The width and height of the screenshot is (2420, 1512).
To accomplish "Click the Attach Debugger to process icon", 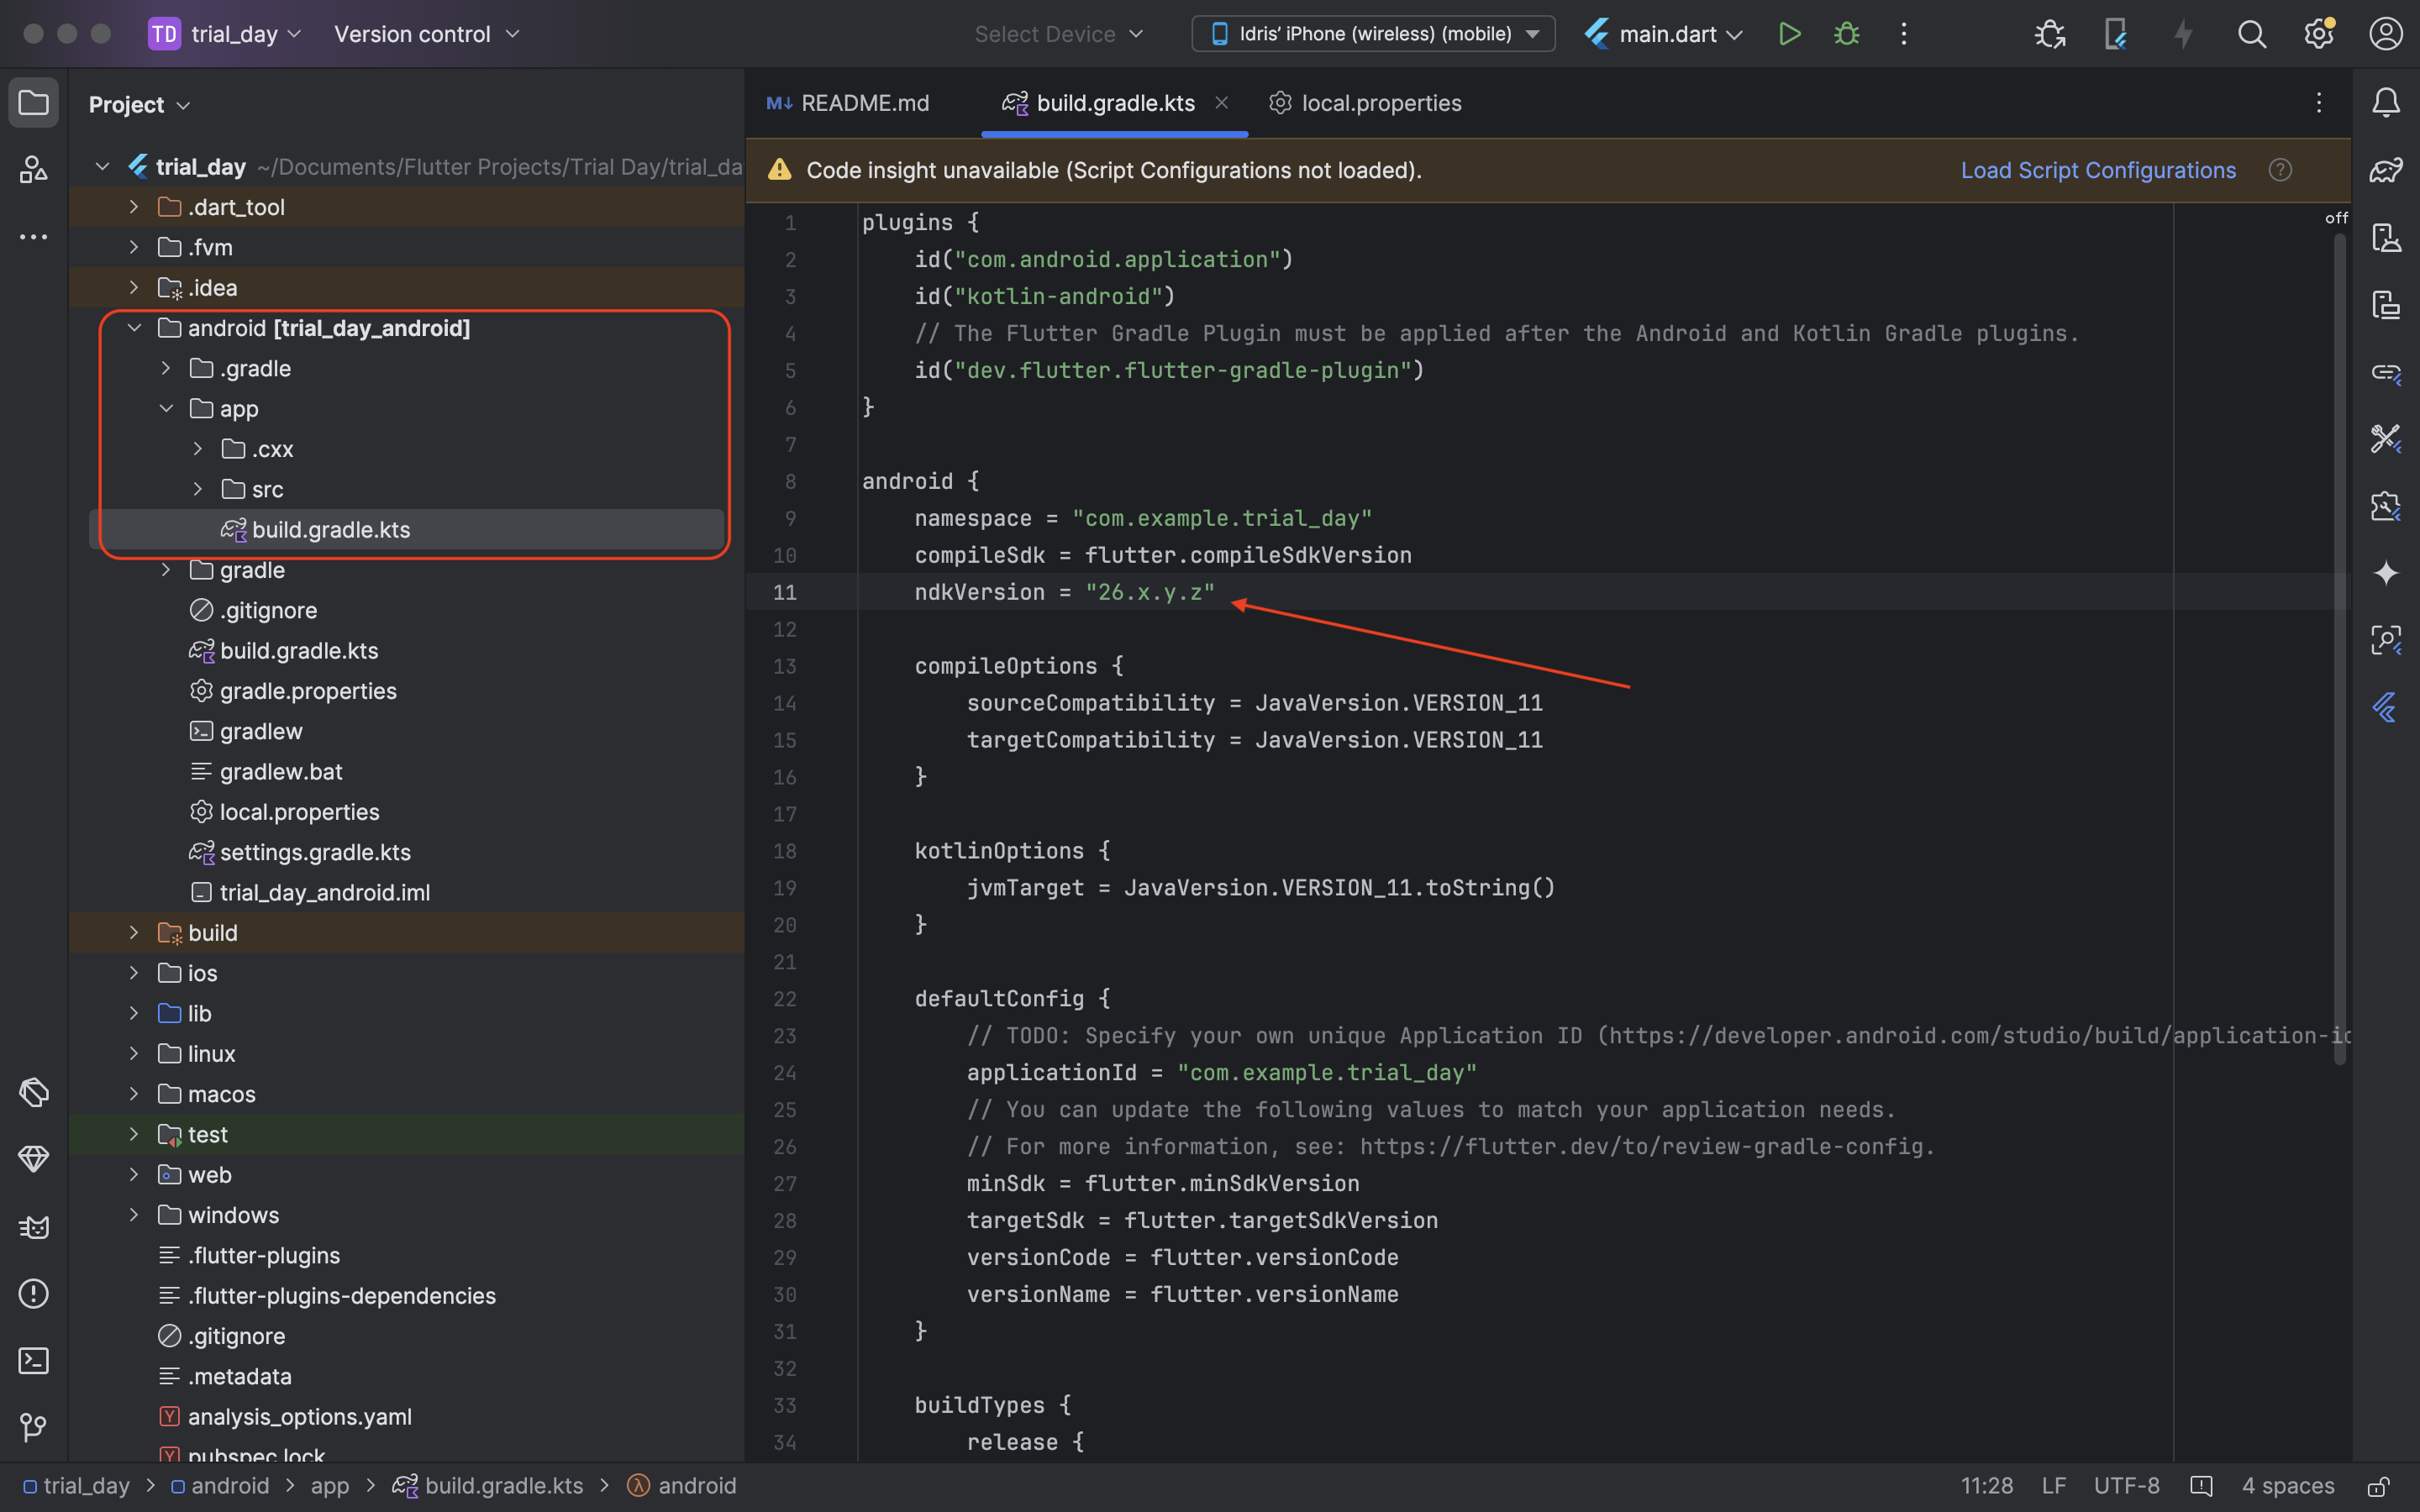I will click(2050, 34).
